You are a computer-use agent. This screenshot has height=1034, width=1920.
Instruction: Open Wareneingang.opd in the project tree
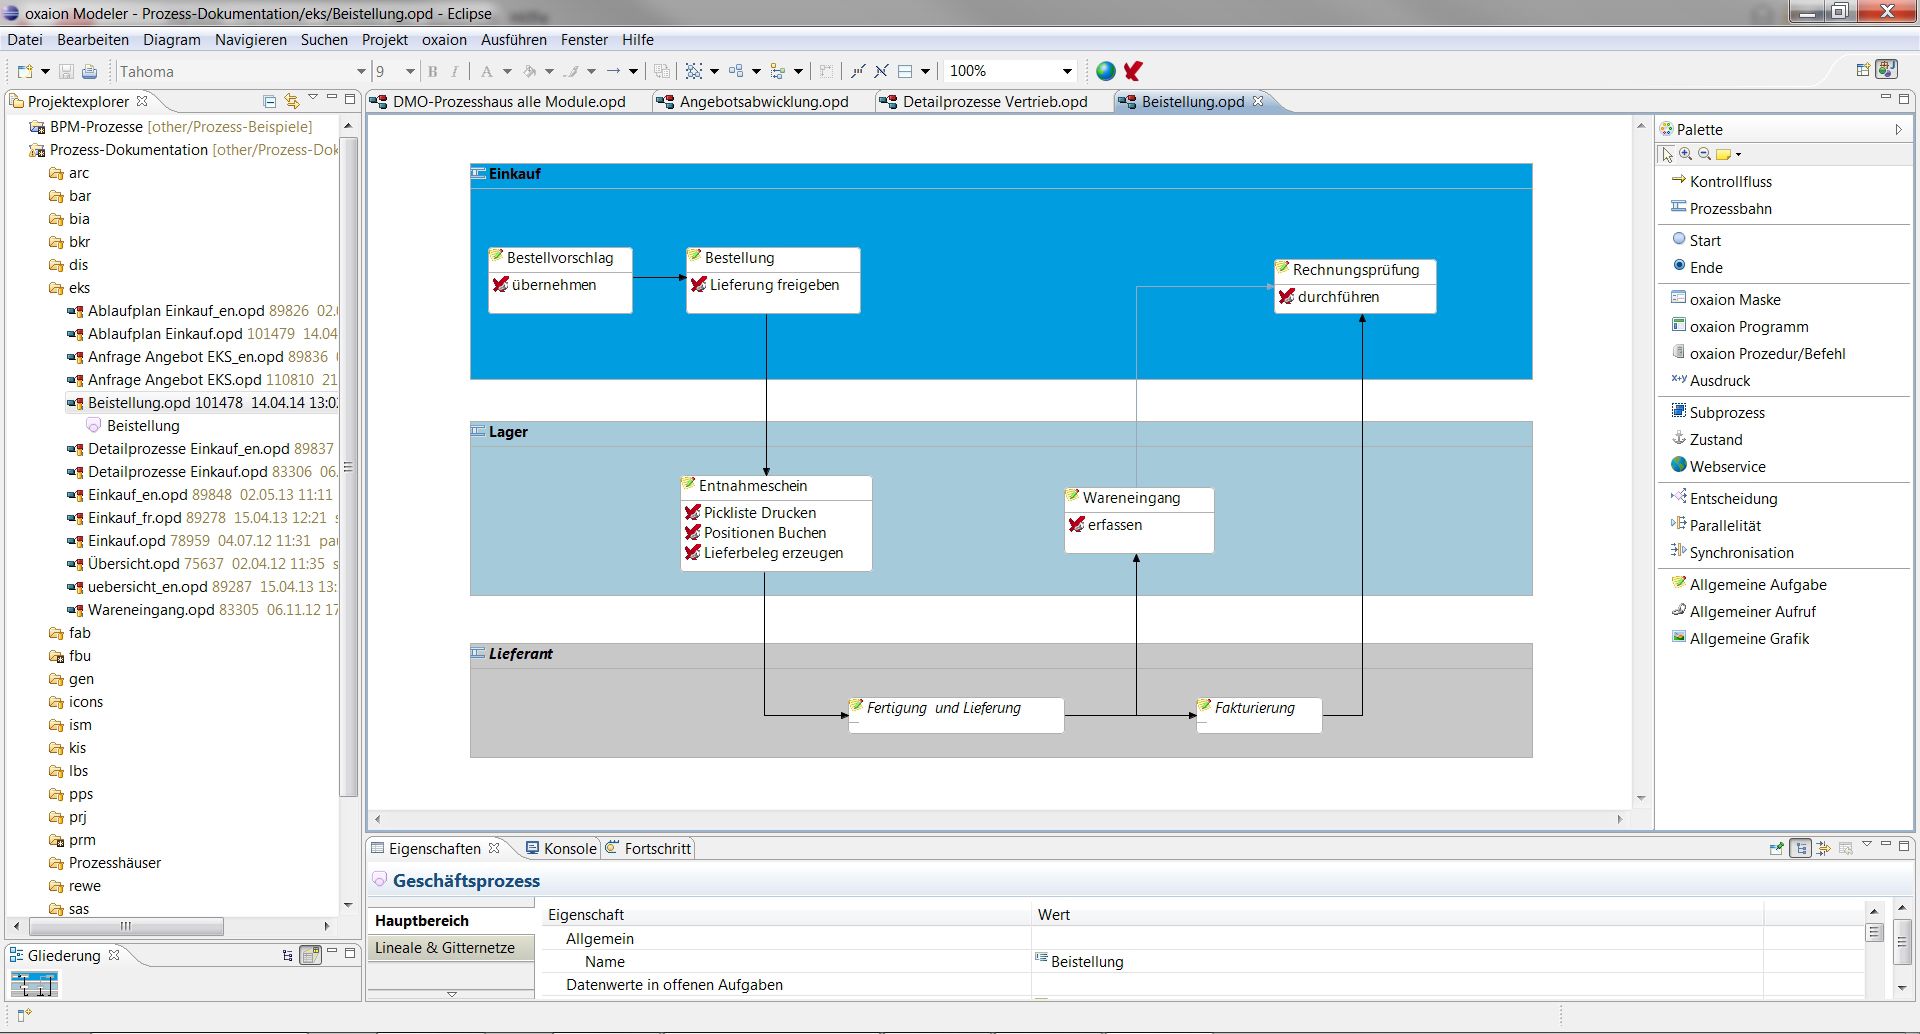coord(151,610)
